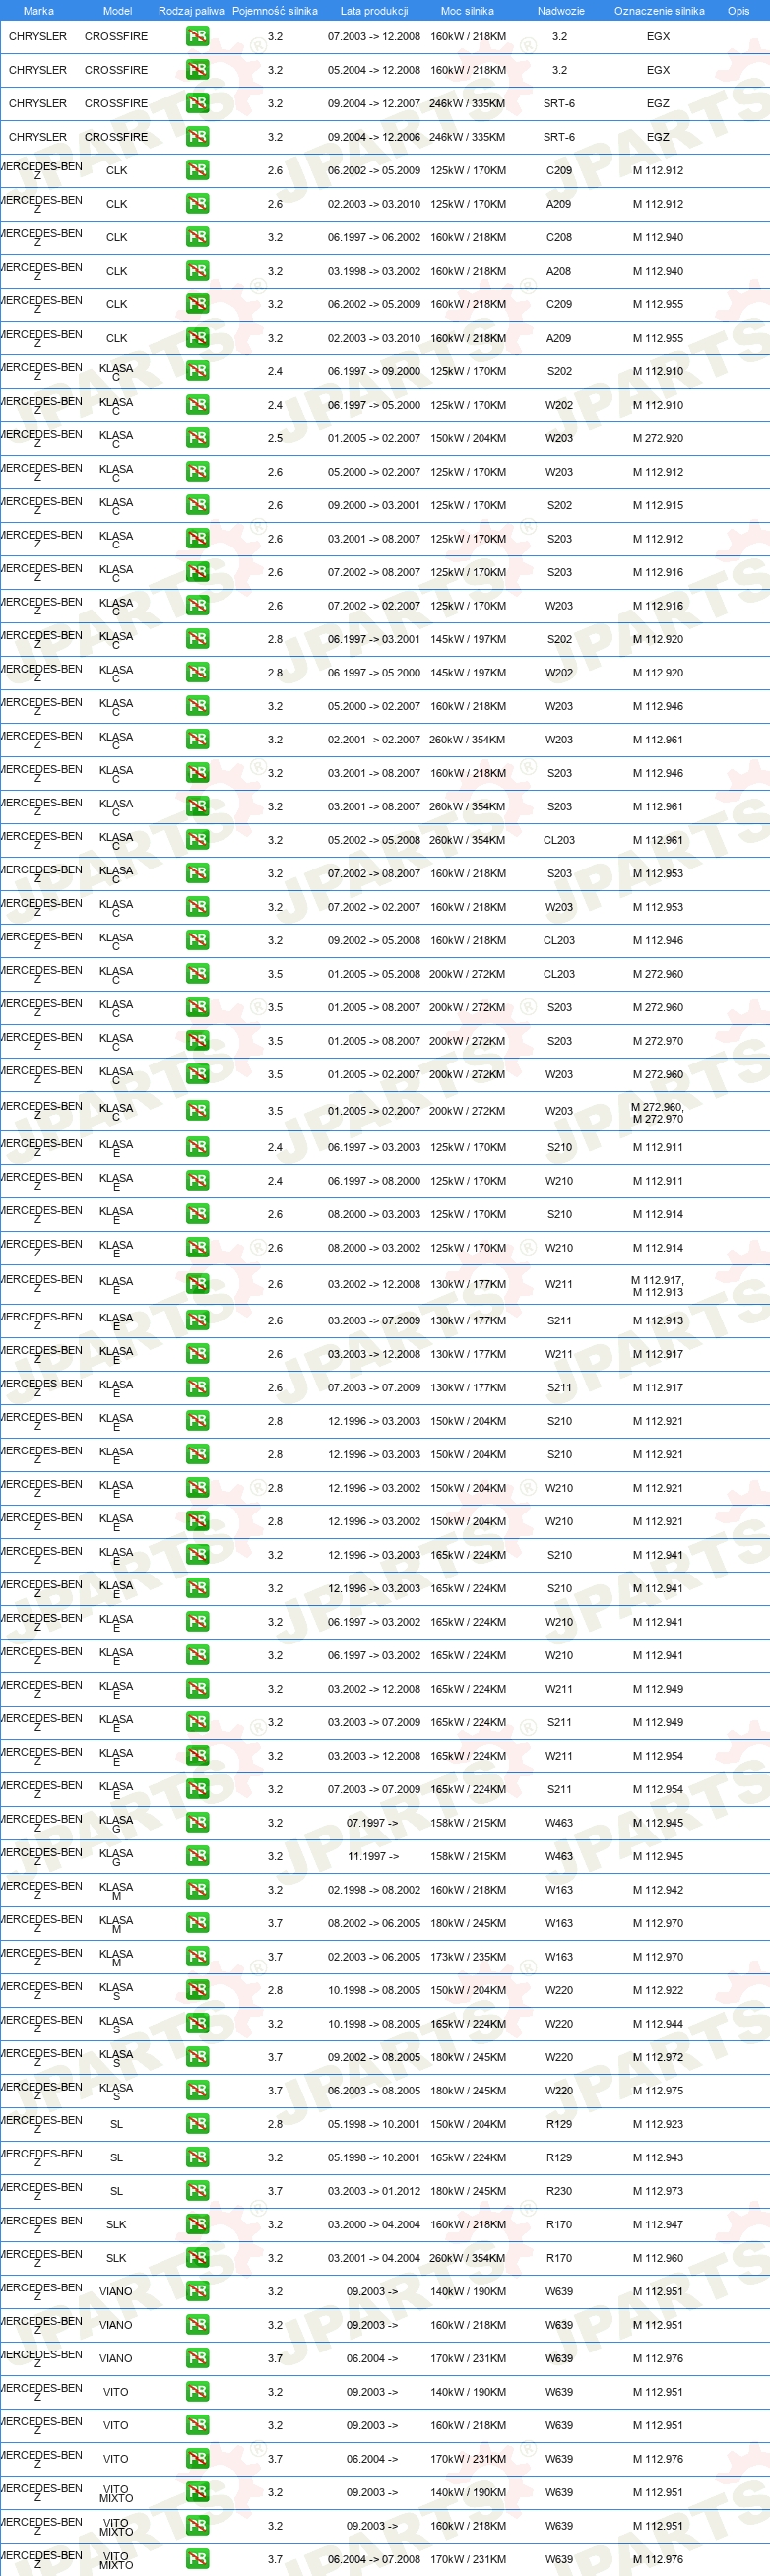Click the production years cell 03.2000 -> 04.2004
Image resolution: width=770 pixels, height=2576 pixels.
coord(374,2224)
